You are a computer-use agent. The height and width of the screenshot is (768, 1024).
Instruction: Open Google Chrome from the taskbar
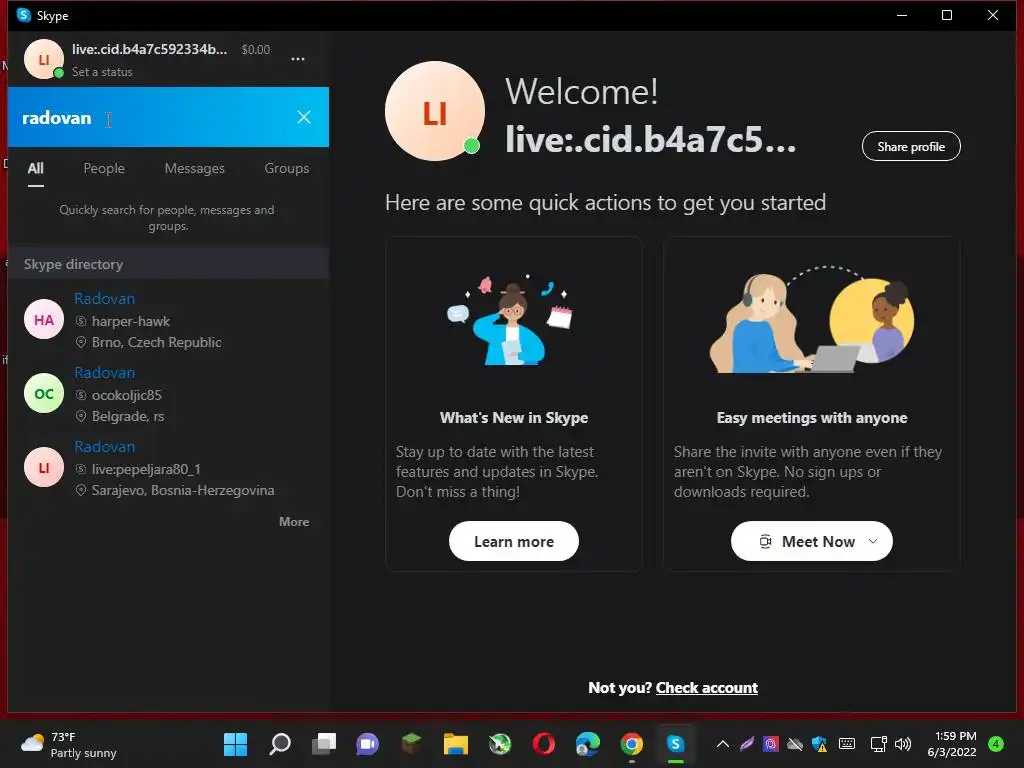(632, 744)
